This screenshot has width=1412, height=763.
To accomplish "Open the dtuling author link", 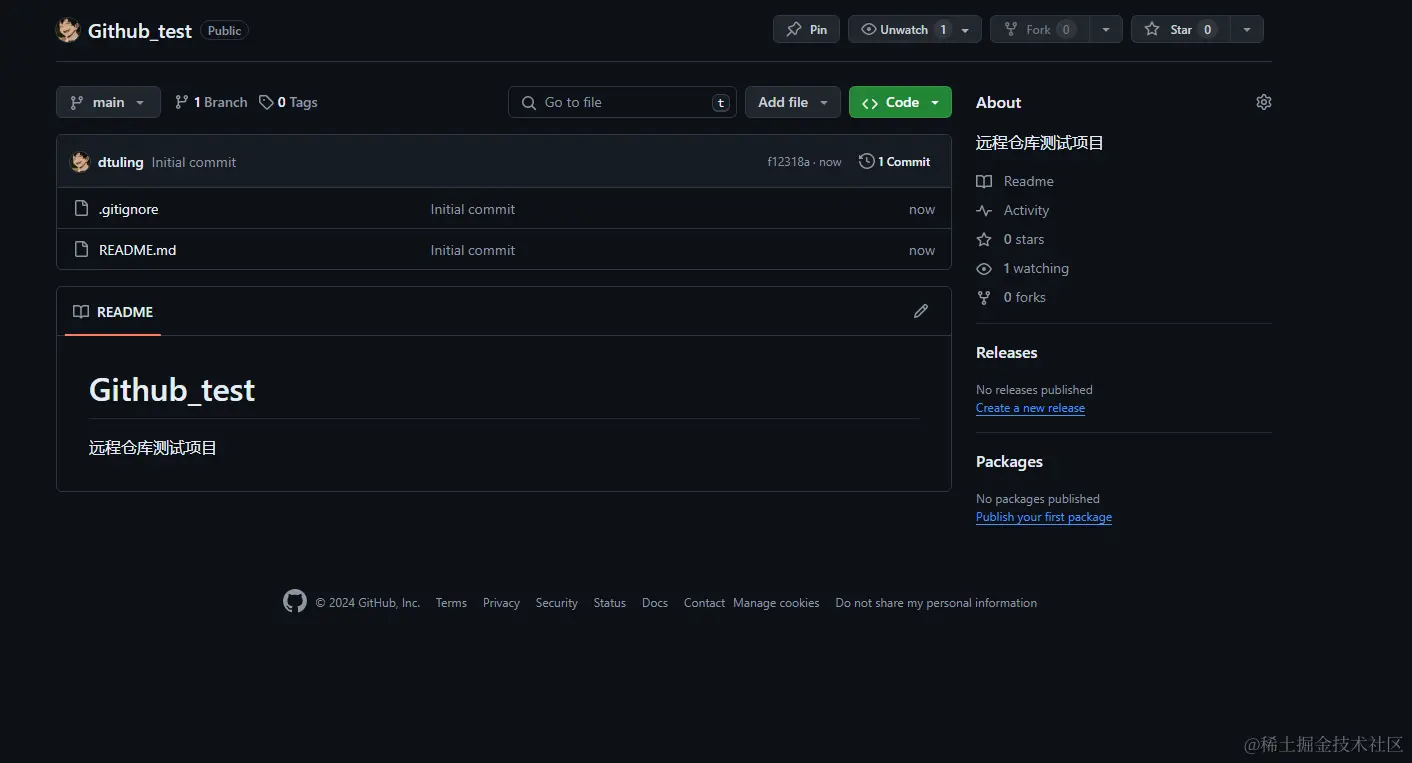I will [121, 162].
